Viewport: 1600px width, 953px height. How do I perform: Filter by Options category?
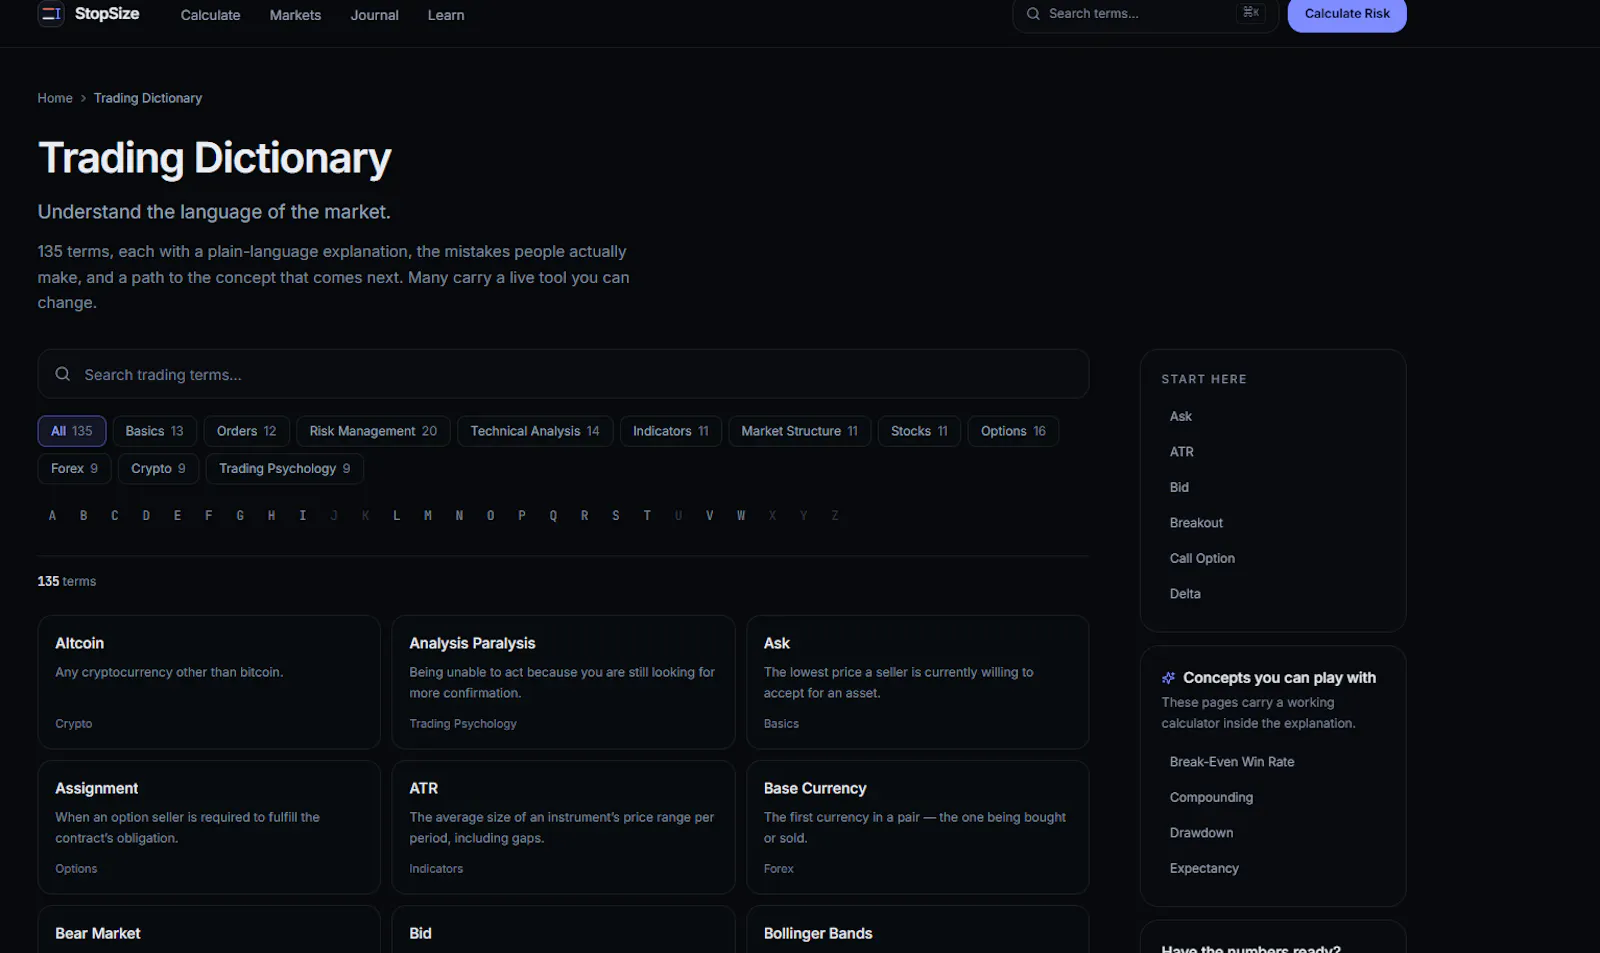[x=1013, y=431]
